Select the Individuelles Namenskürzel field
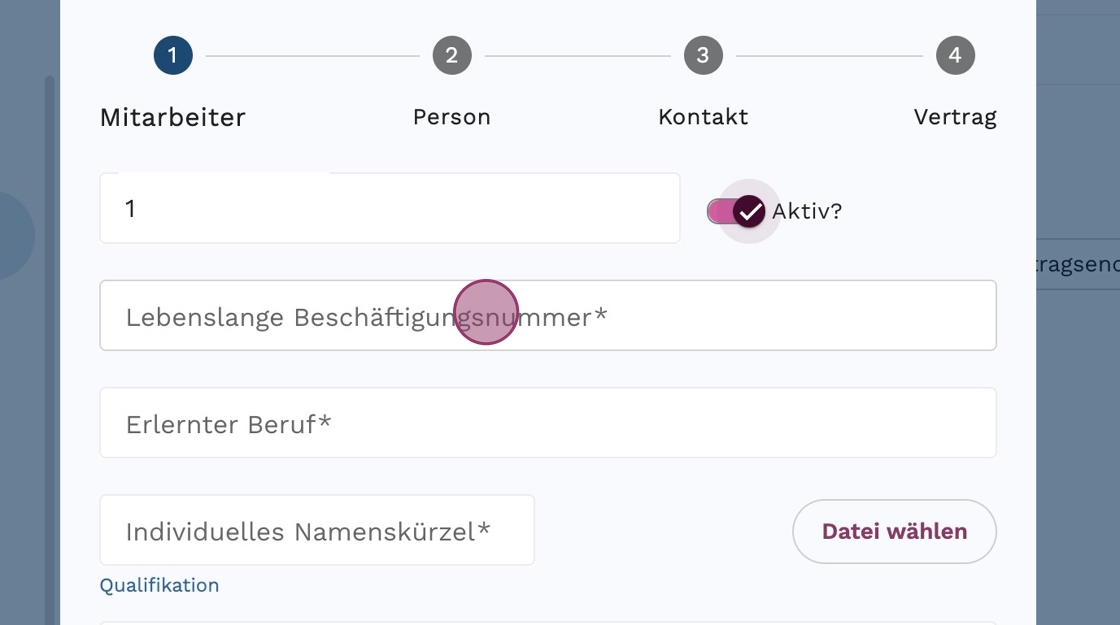Screen dimensions: 1120x625 tap(316, 530)
